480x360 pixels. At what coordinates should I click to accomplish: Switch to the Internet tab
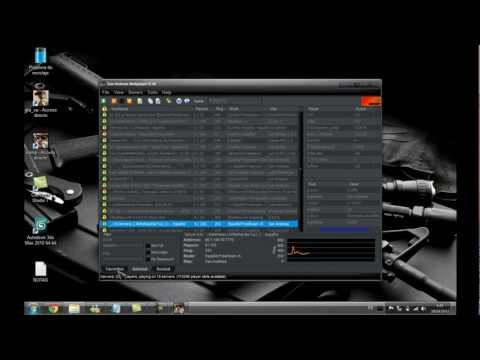tap(140, 269)
